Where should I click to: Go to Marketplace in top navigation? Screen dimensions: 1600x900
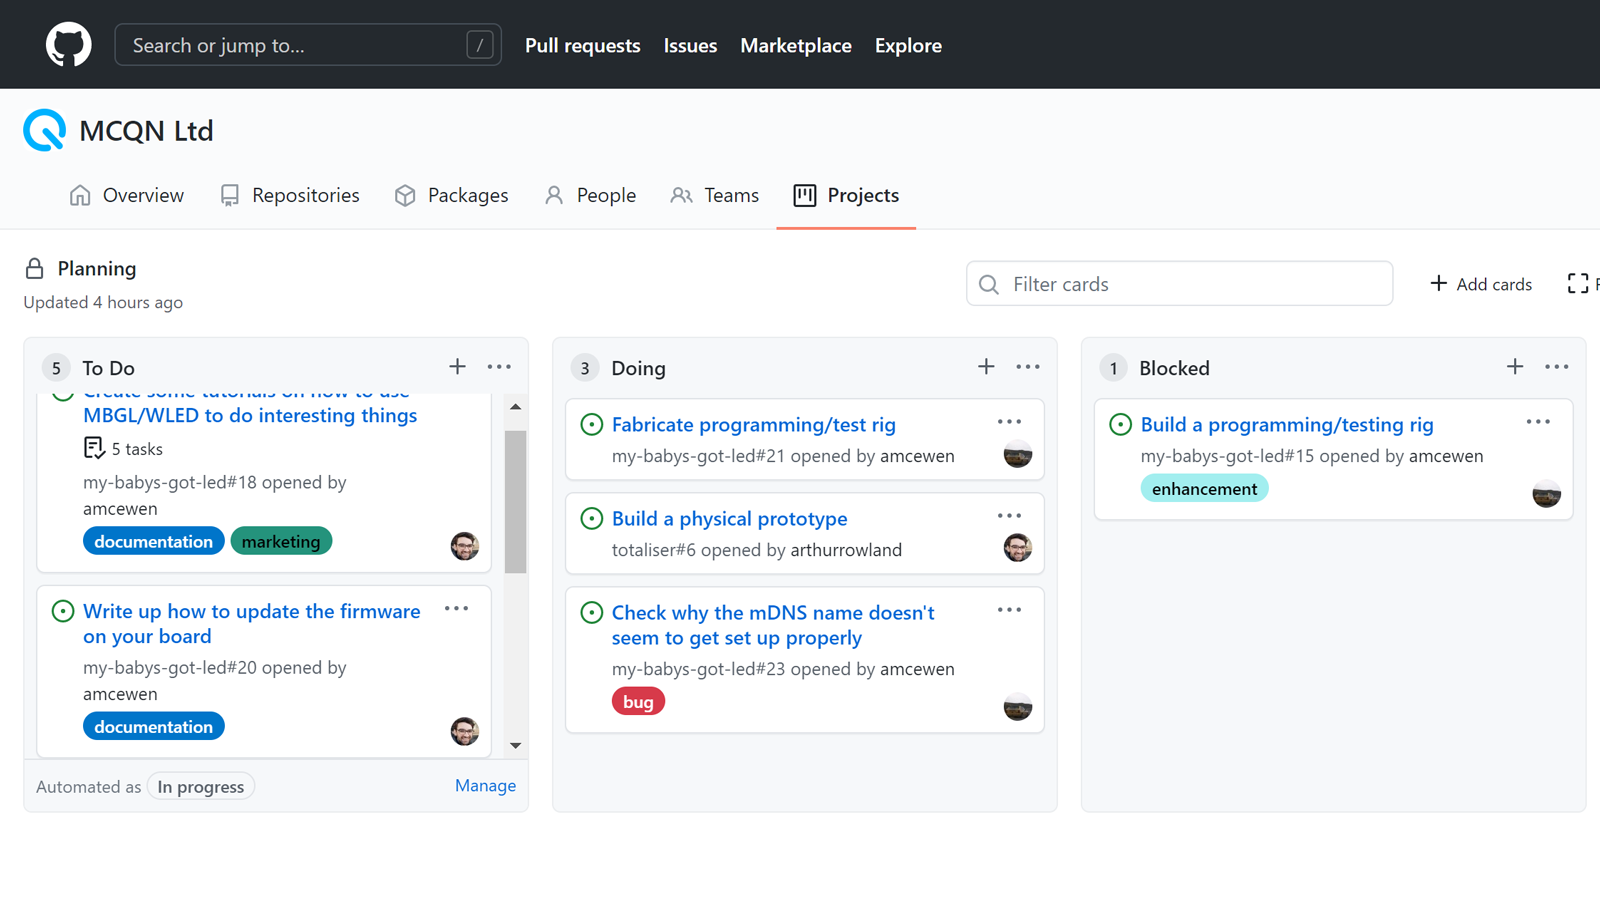(x=796, y=45)
